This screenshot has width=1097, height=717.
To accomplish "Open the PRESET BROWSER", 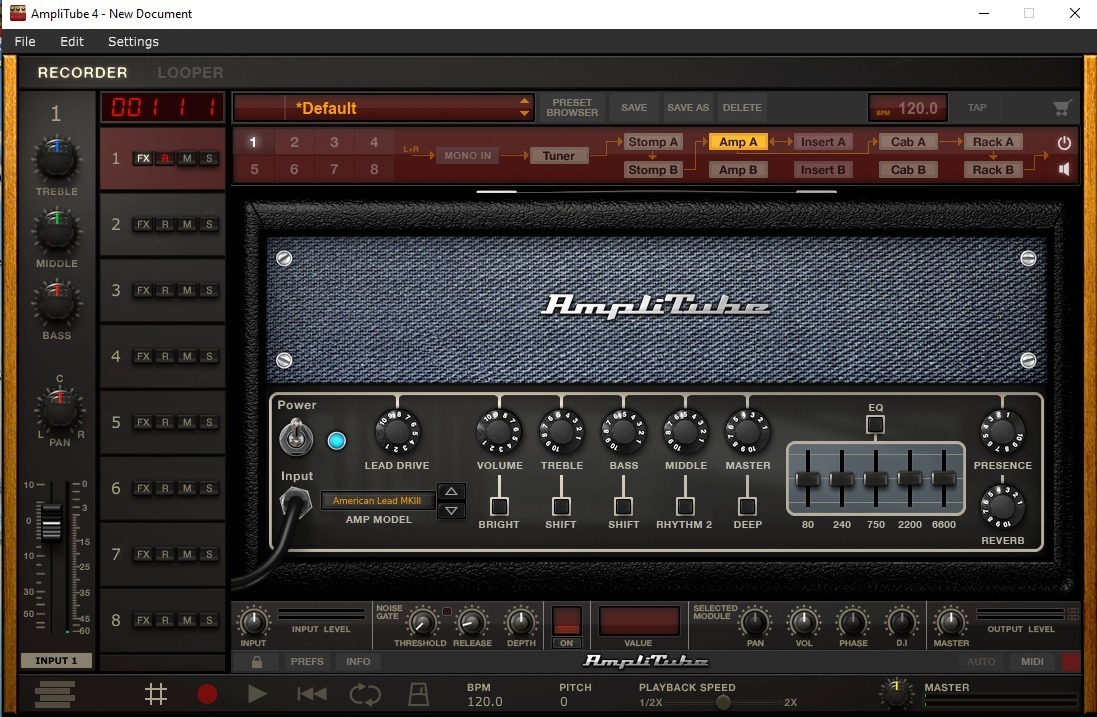I will coord(572,108).
